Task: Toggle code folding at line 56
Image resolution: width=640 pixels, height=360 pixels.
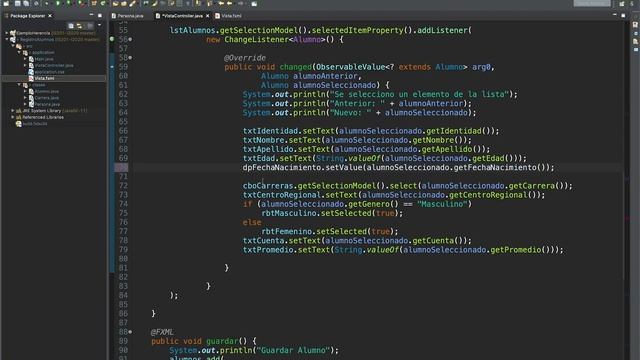Action: 130,40
